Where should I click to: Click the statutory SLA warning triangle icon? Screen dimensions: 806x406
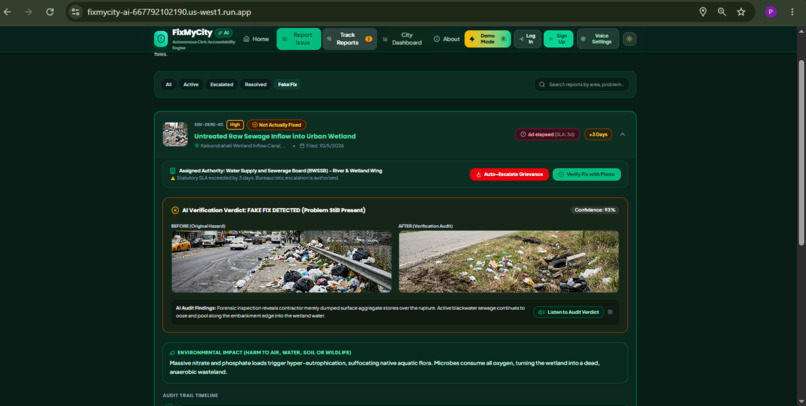[x=173, y=178]
